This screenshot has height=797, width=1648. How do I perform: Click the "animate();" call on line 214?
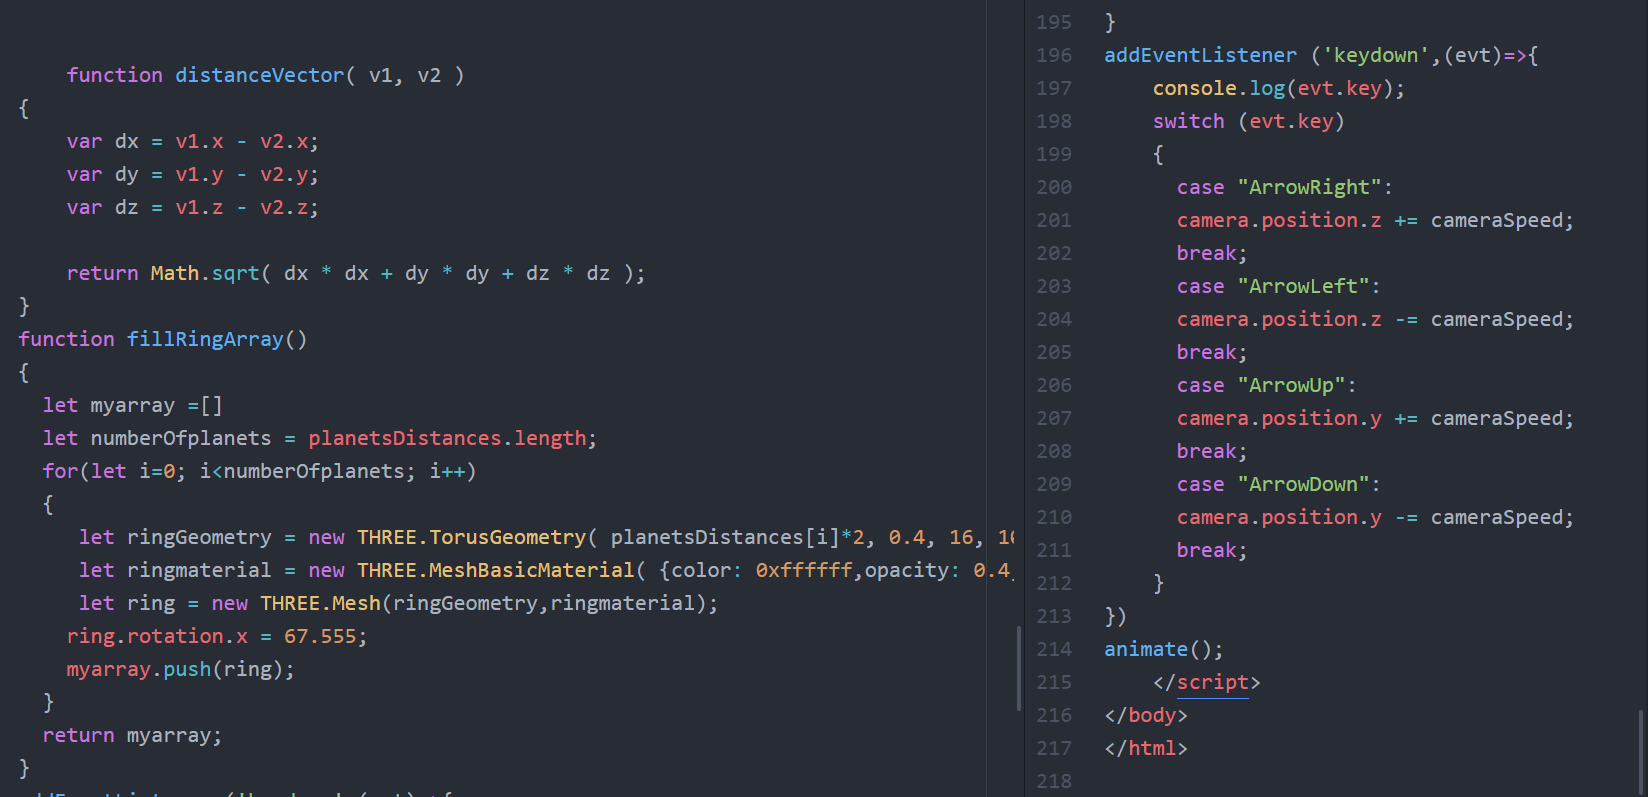(1164, 649)
